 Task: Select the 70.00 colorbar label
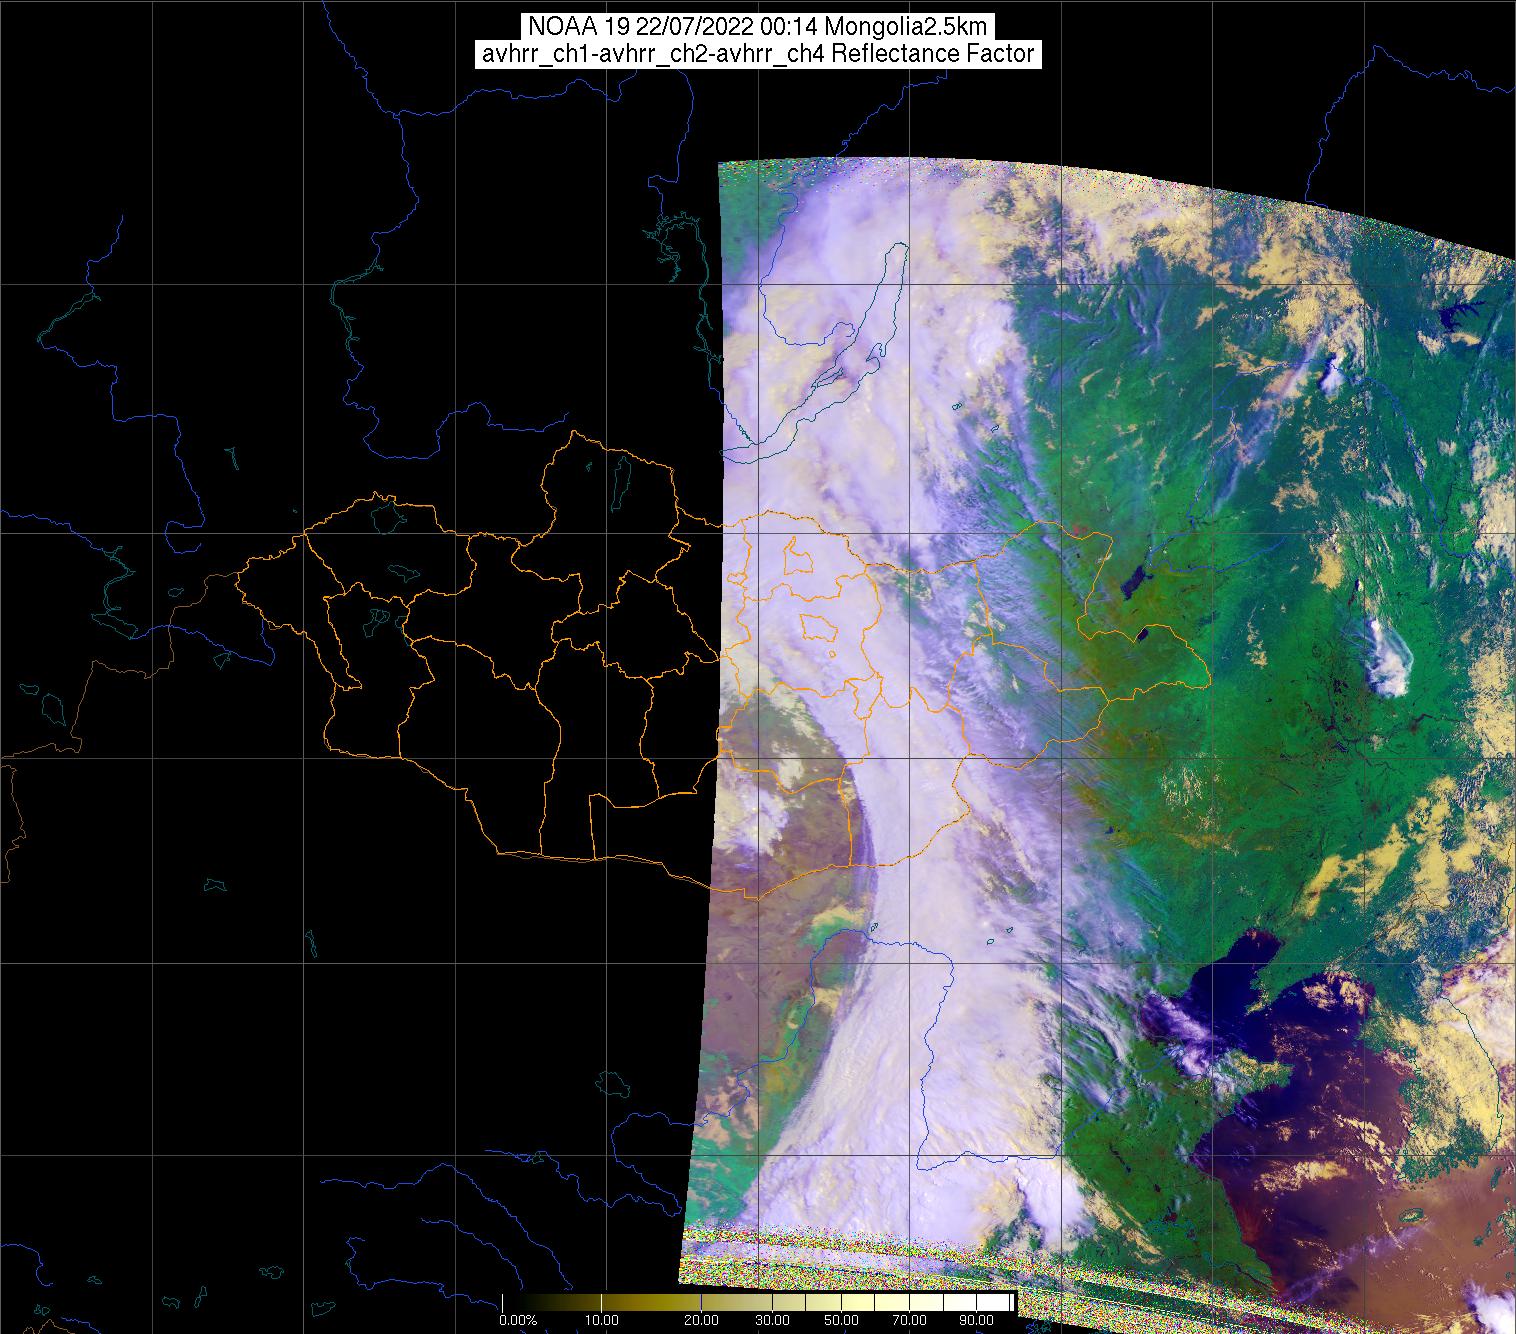coord(907,1321)
